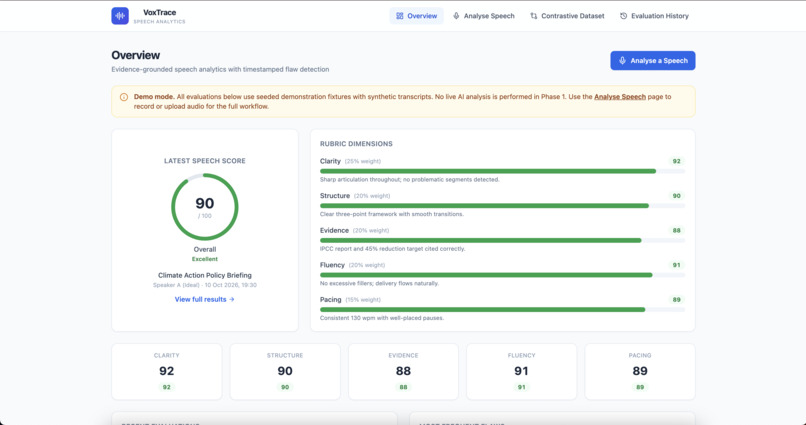Follow the Analyse Speech link in banner
Viewport: 806px width, 425px height.
(x=620, y=97)
